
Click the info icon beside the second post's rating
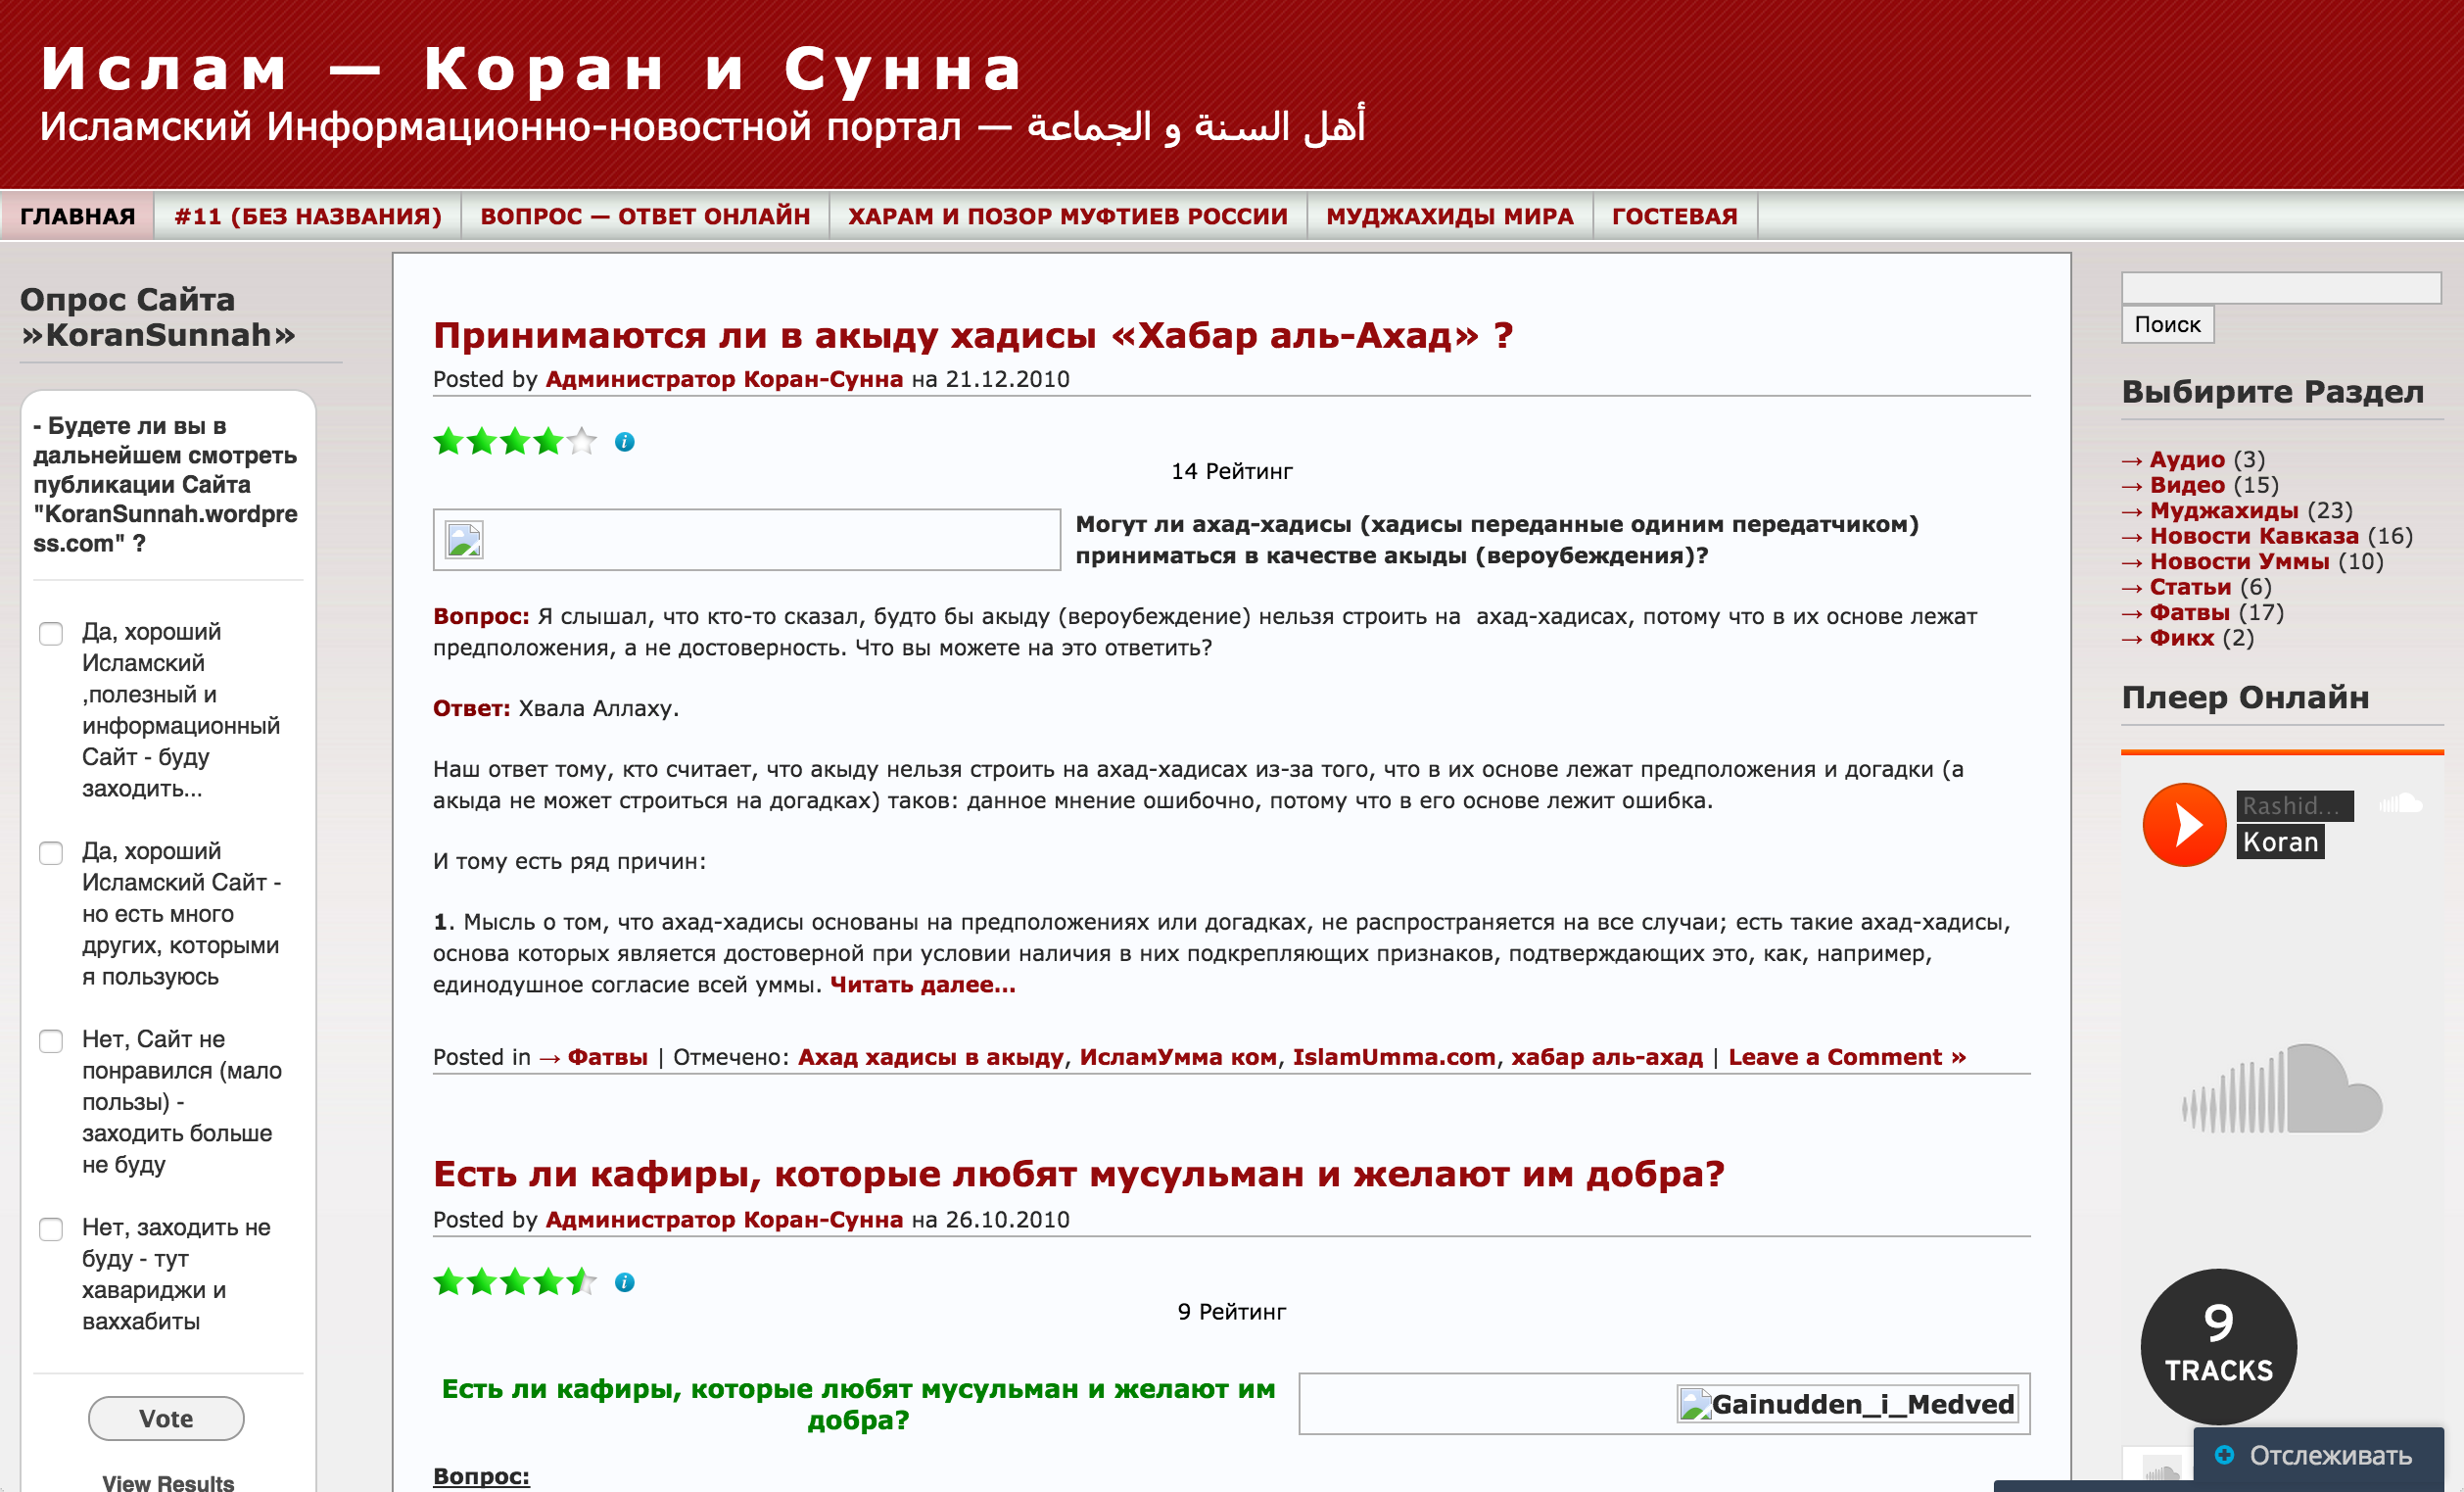tap(625, 1282)
